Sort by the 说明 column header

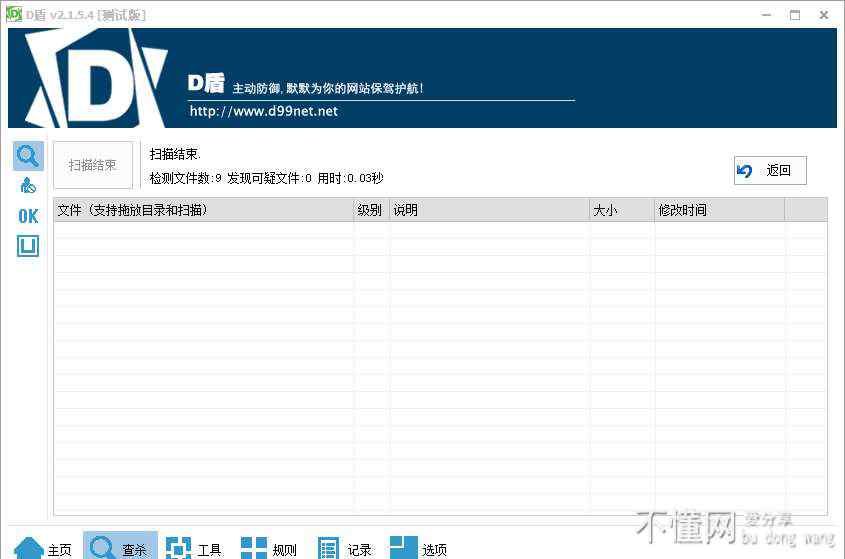pyautogui.click(x=489, y=210)
